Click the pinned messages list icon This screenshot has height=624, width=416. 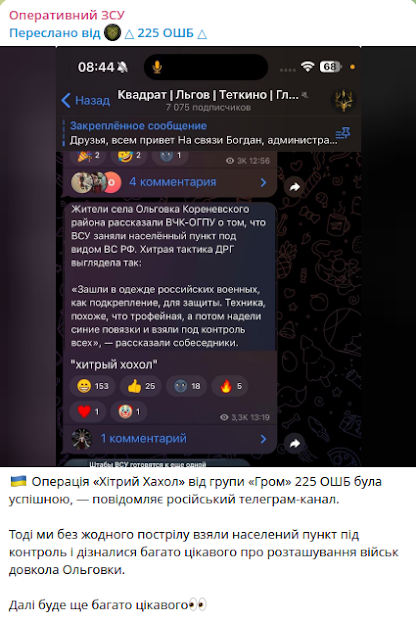coord(342,133)
